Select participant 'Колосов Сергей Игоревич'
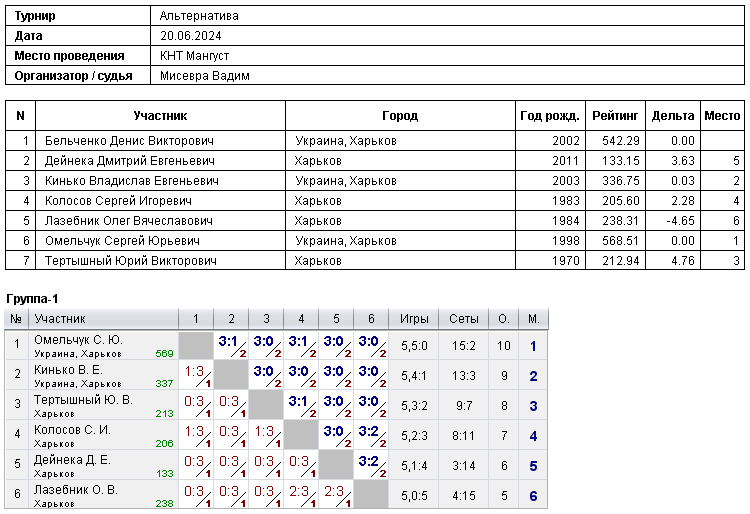Screen dimensions: 750x514 click(x=118, y=201)
